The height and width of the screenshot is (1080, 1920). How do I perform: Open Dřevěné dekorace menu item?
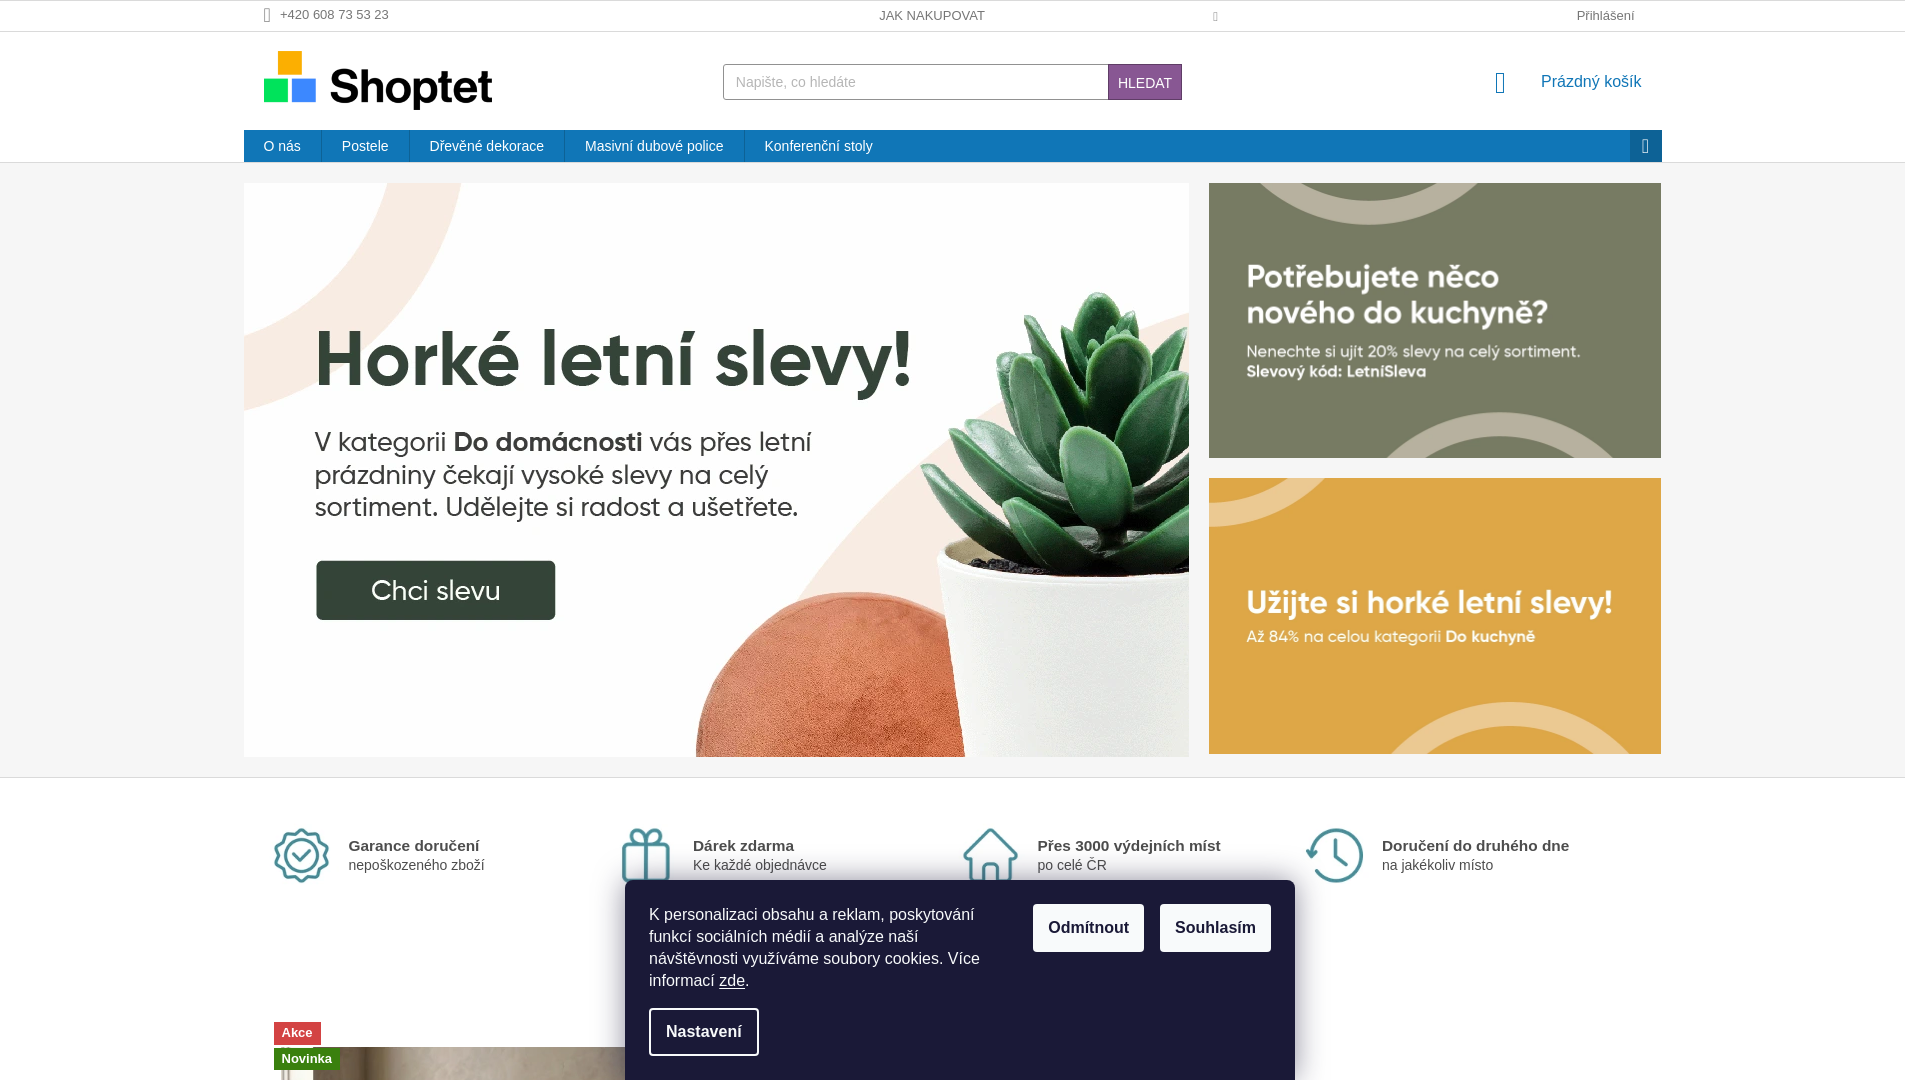coord(487,146)
